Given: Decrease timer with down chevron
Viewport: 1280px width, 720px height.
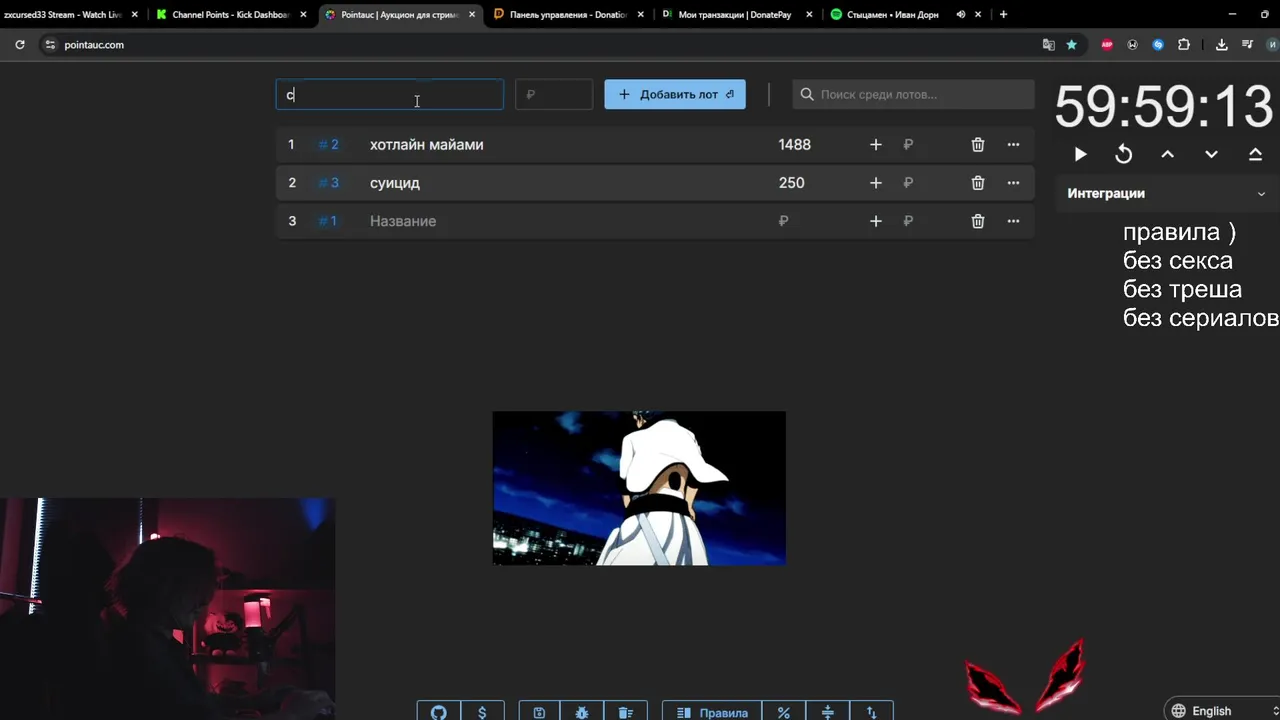Looking at the screenshot, I should tap(1211, 154).
